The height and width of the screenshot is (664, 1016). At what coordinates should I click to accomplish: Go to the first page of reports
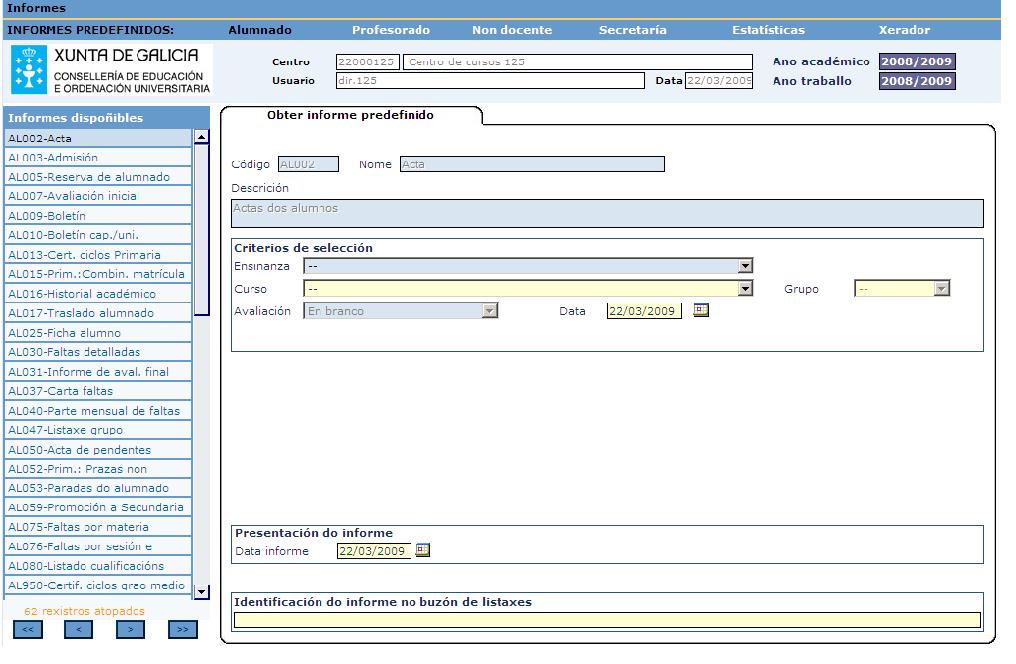(x=29, y=629)
